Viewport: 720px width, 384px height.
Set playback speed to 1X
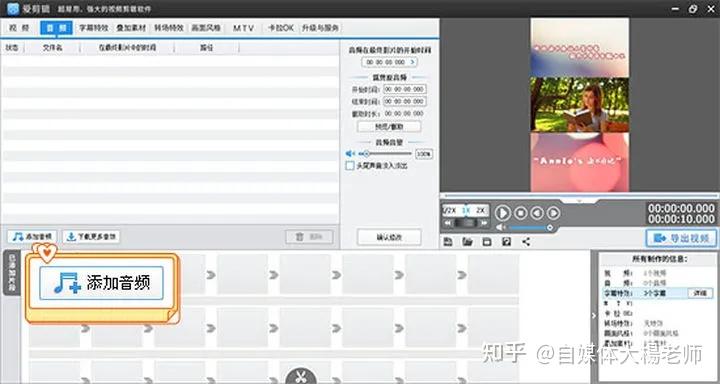tap(466, 210)
